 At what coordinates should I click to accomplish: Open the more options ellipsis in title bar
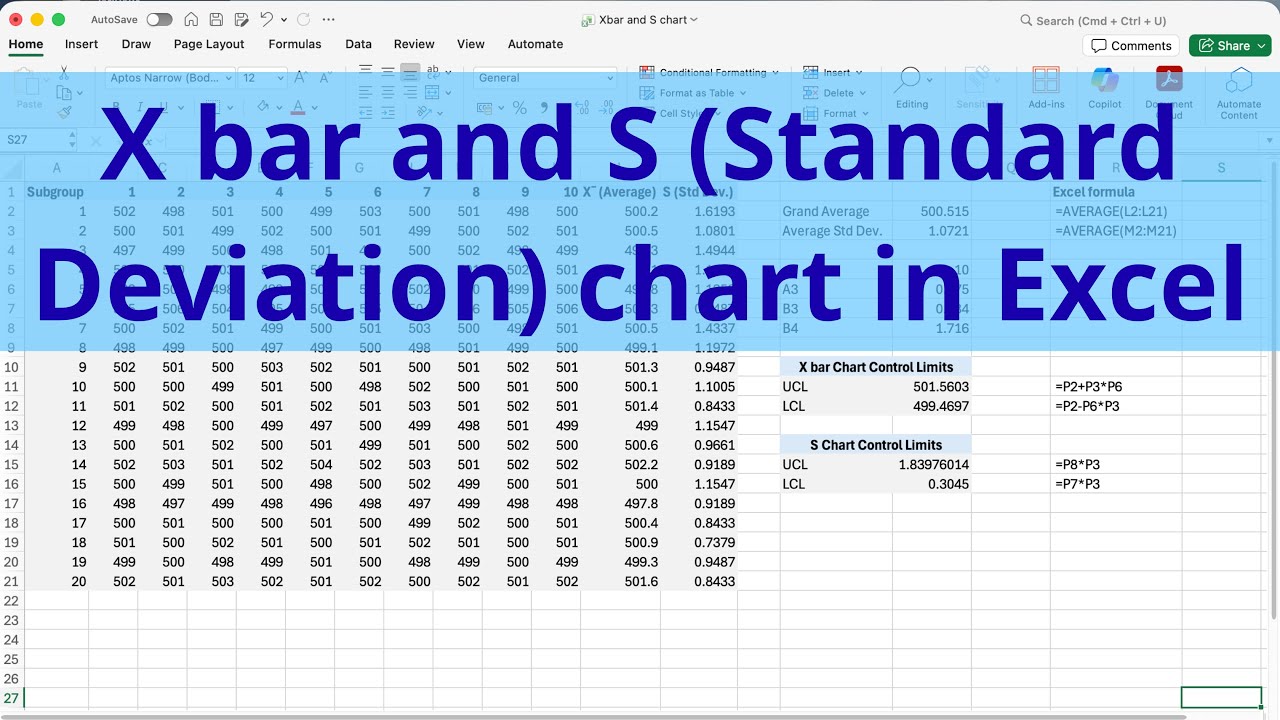click(330, 20)
